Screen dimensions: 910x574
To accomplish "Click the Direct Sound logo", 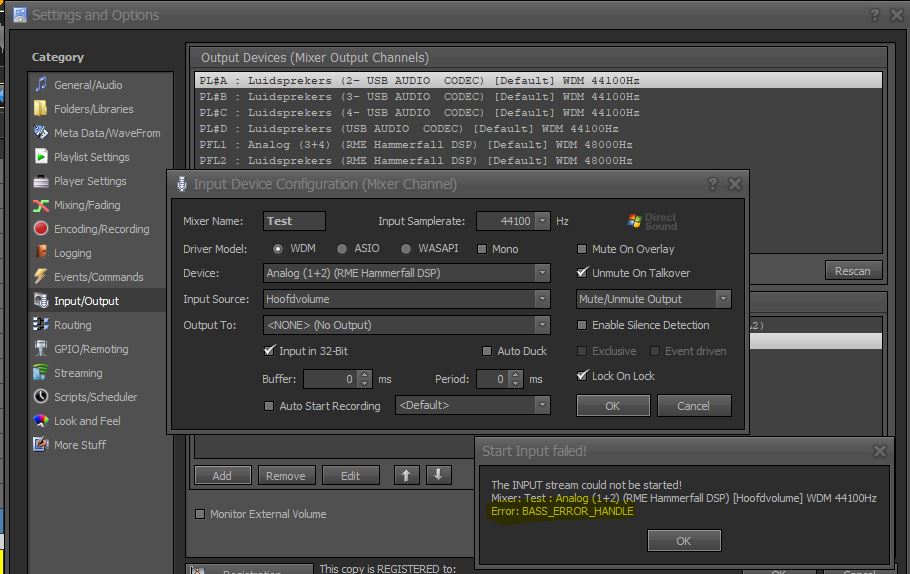I will pyautogui.click(x=652, y=221).
